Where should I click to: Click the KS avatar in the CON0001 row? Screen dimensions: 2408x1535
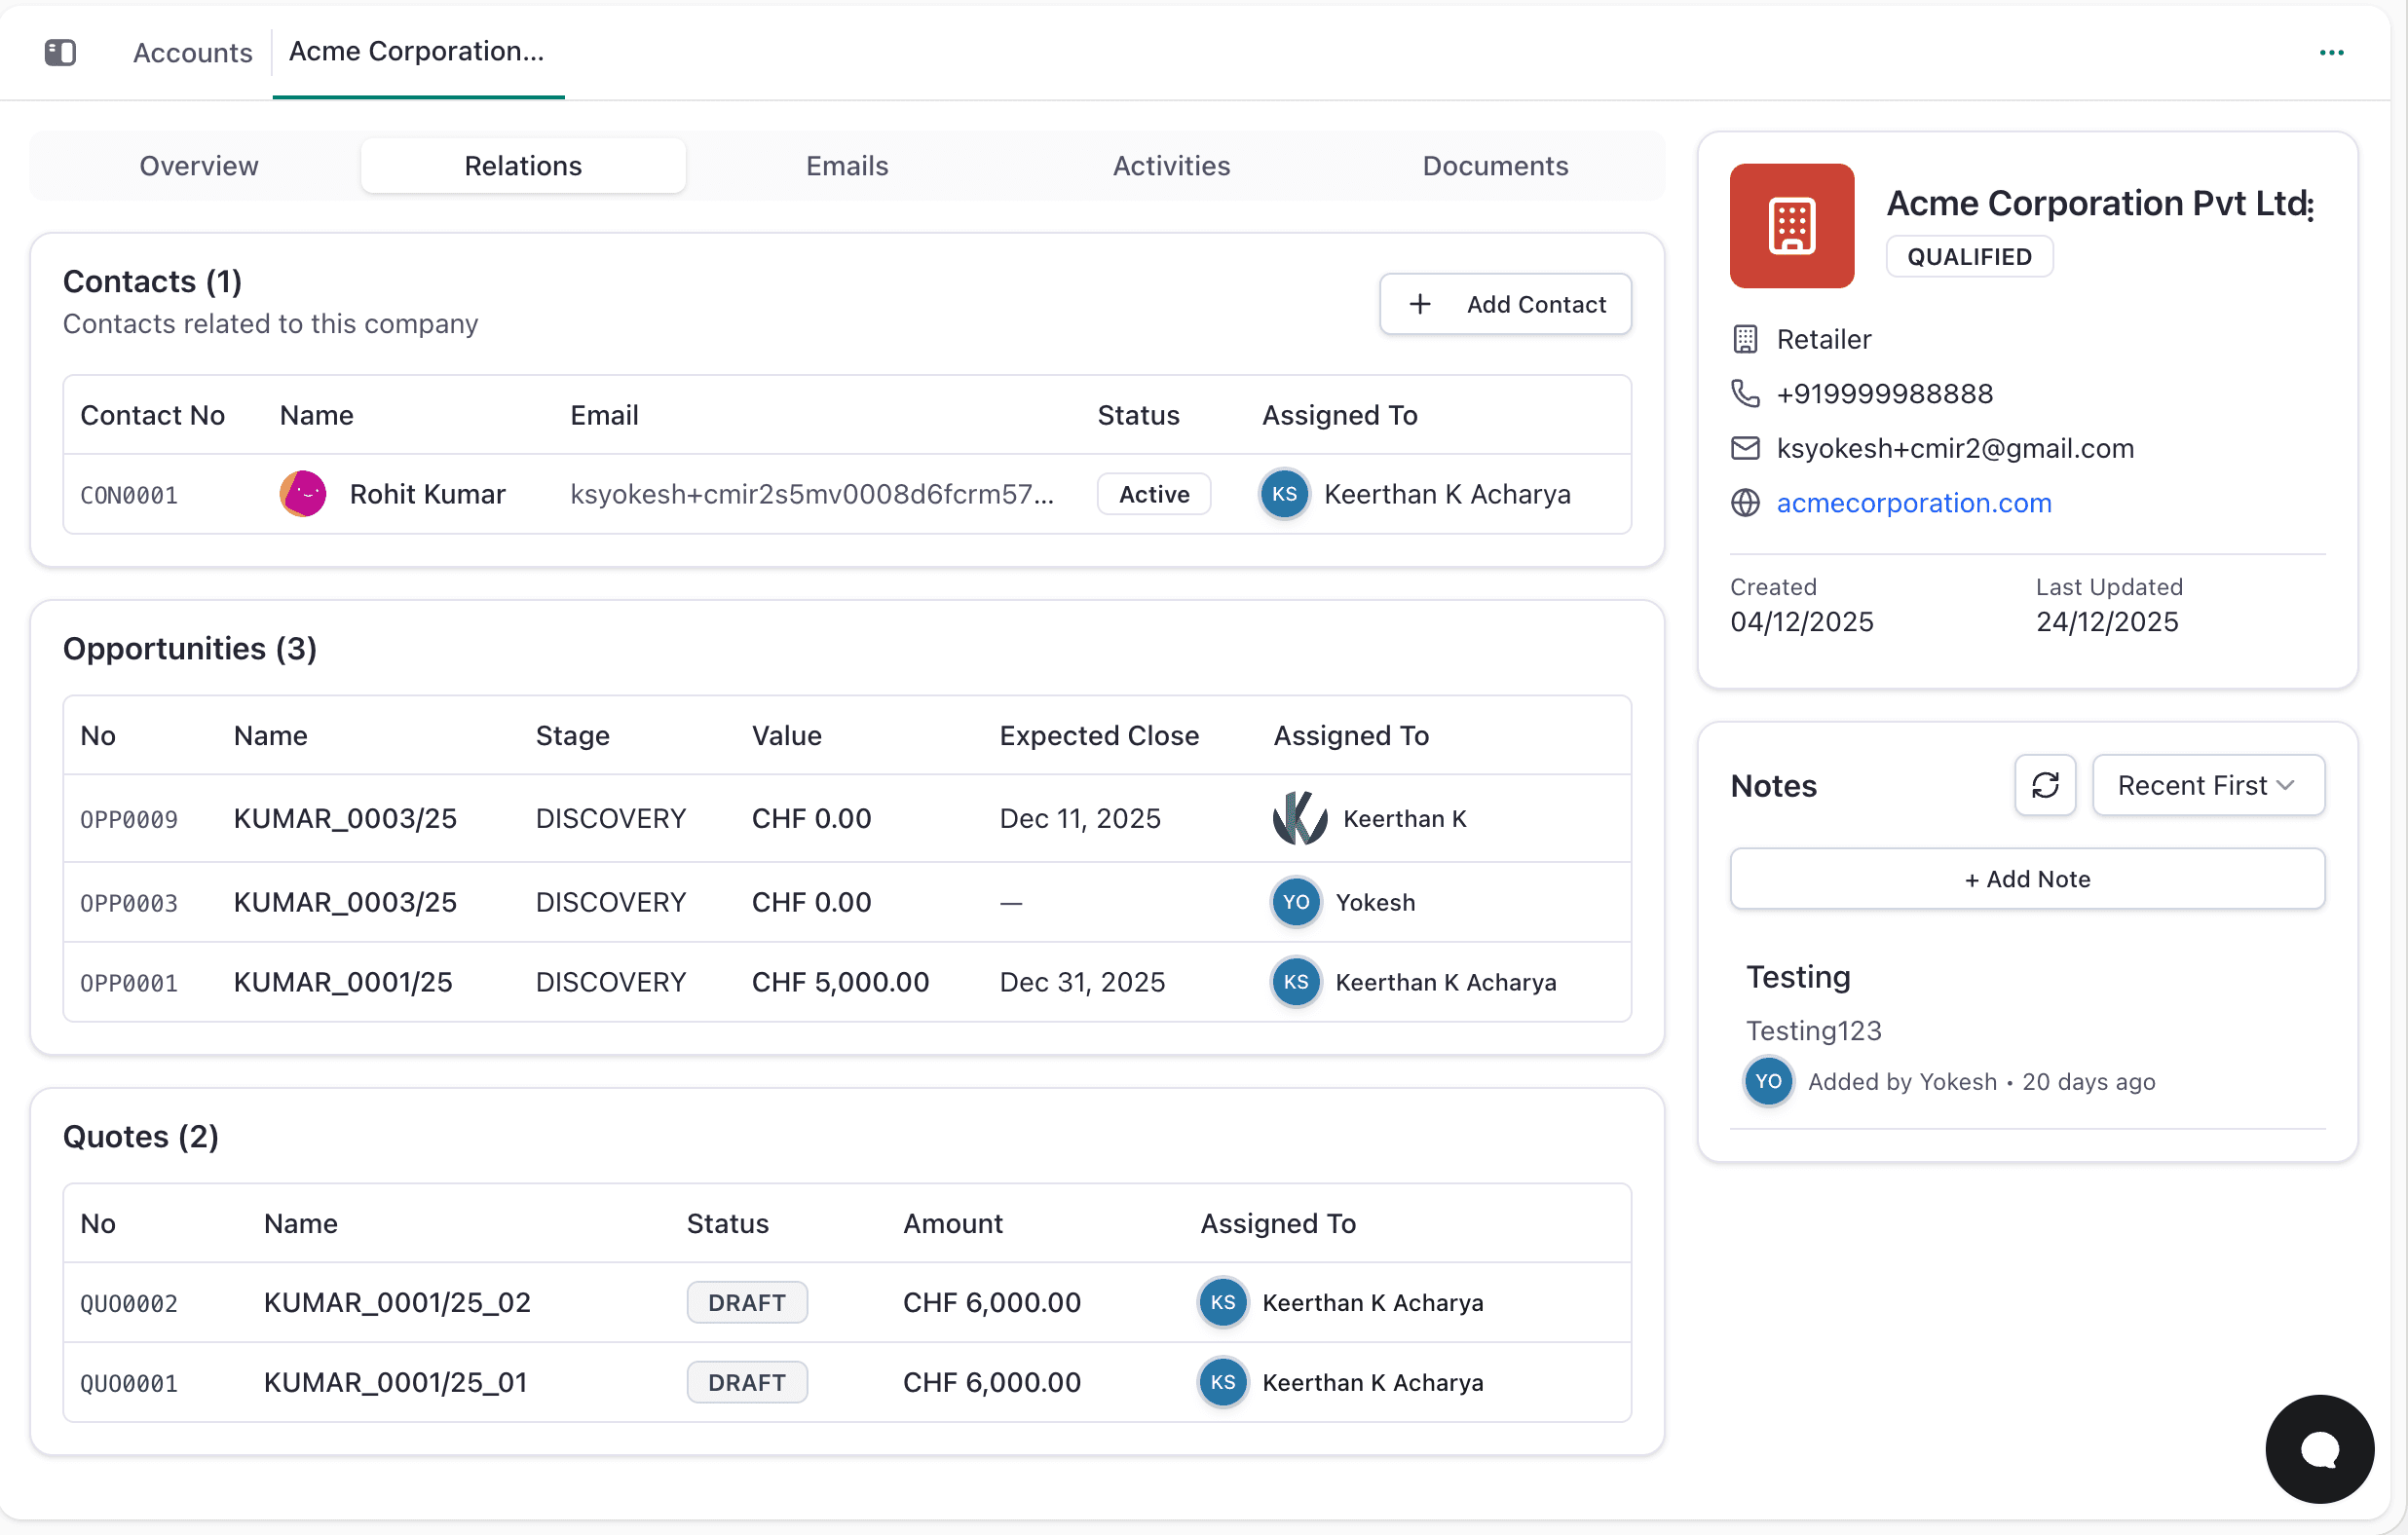point(1284,494)
